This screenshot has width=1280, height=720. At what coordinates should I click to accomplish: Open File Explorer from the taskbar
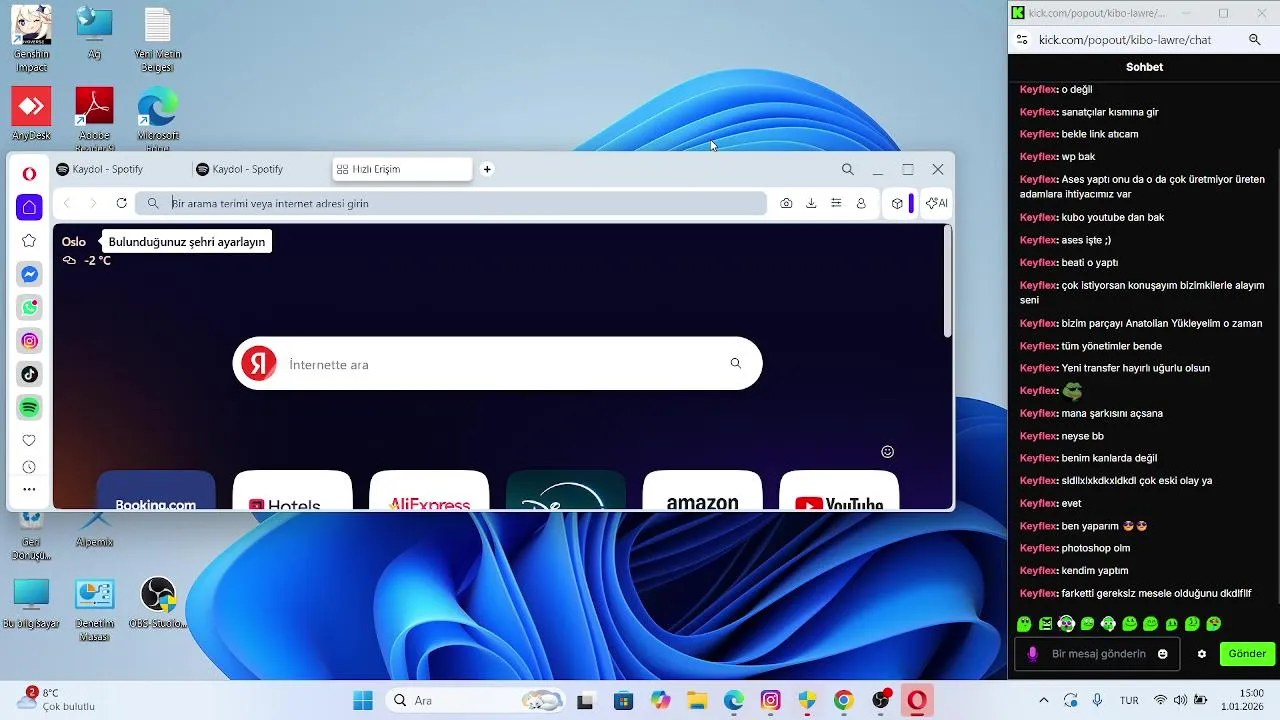pos(696,700)
